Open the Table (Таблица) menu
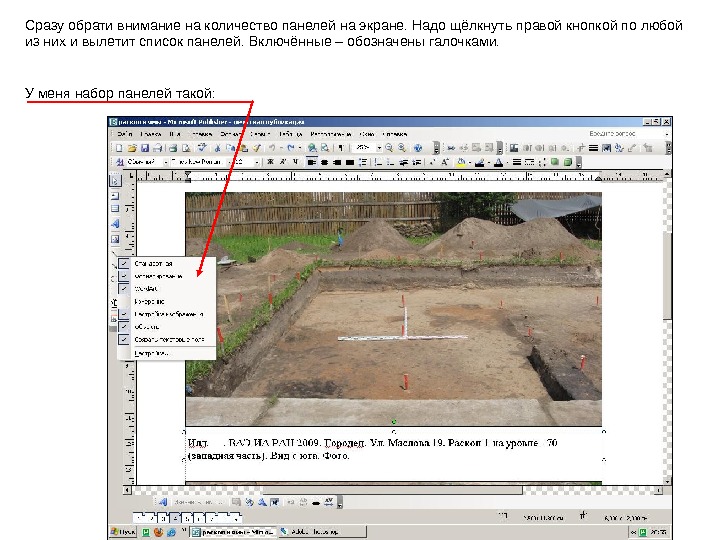Screen dimensions: 720x540 point(291,134)
